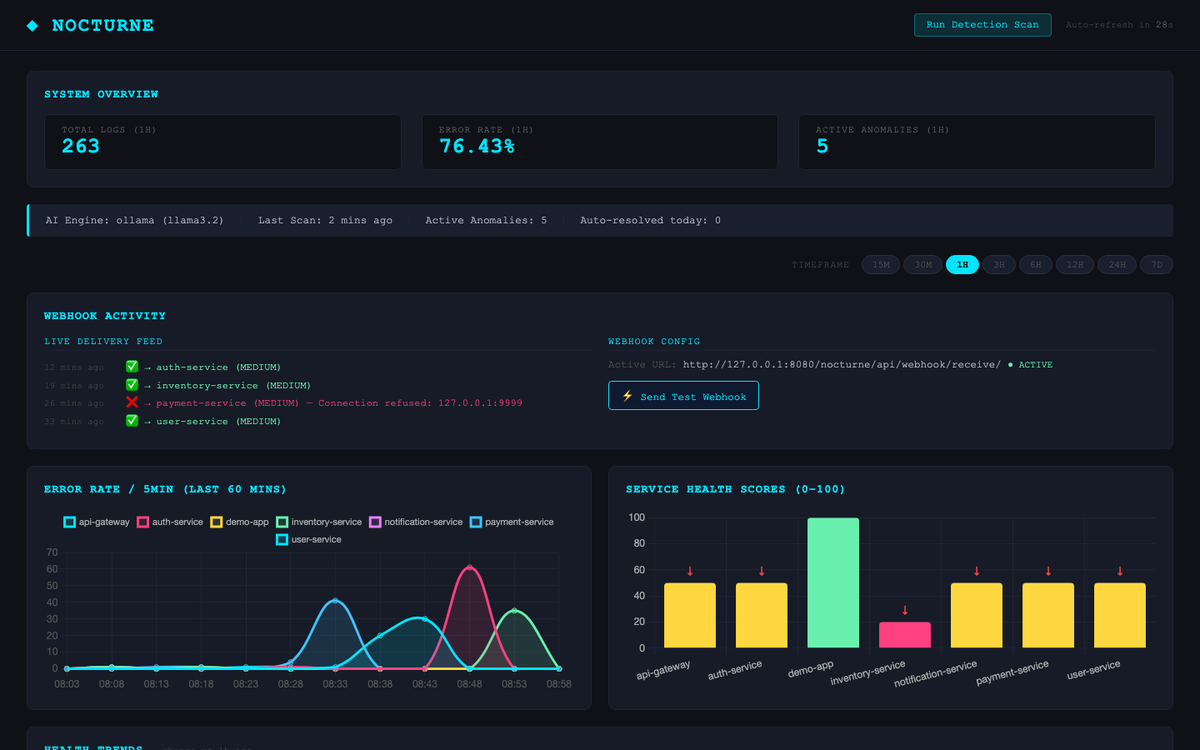The height and width of the screenshot is (750, 1200).
Task: Click the green checkmark for user-service delivery
Action: (132, 421)
